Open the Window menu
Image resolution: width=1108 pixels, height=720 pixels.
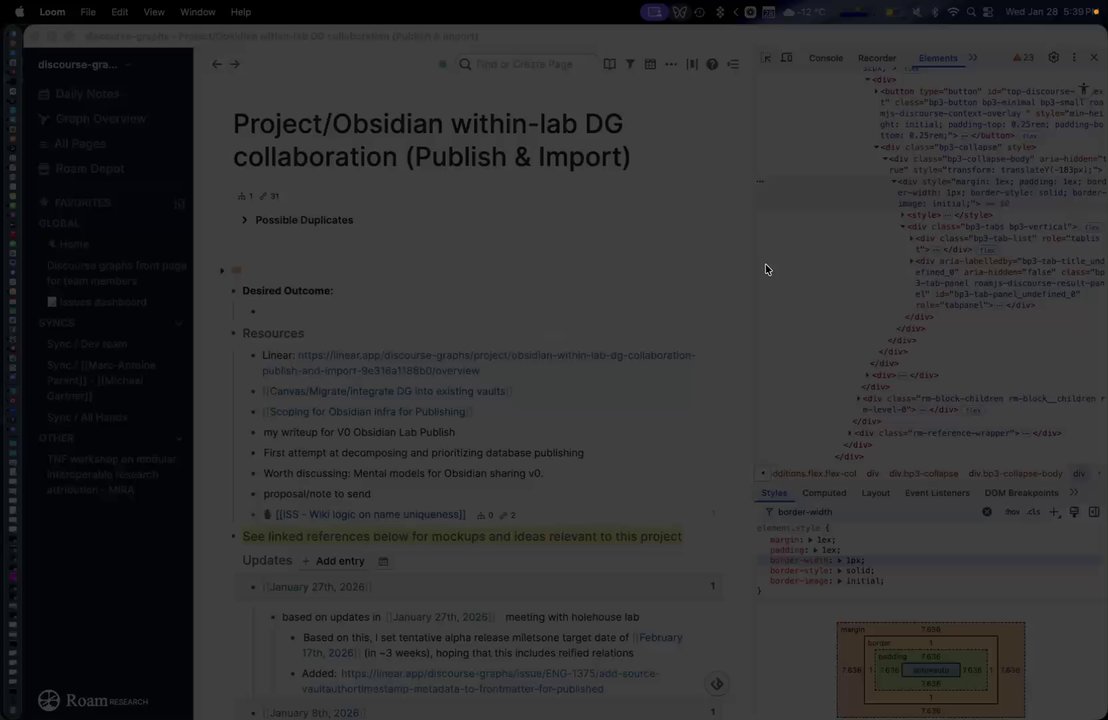pyautogui.click(x=197, y=12)
